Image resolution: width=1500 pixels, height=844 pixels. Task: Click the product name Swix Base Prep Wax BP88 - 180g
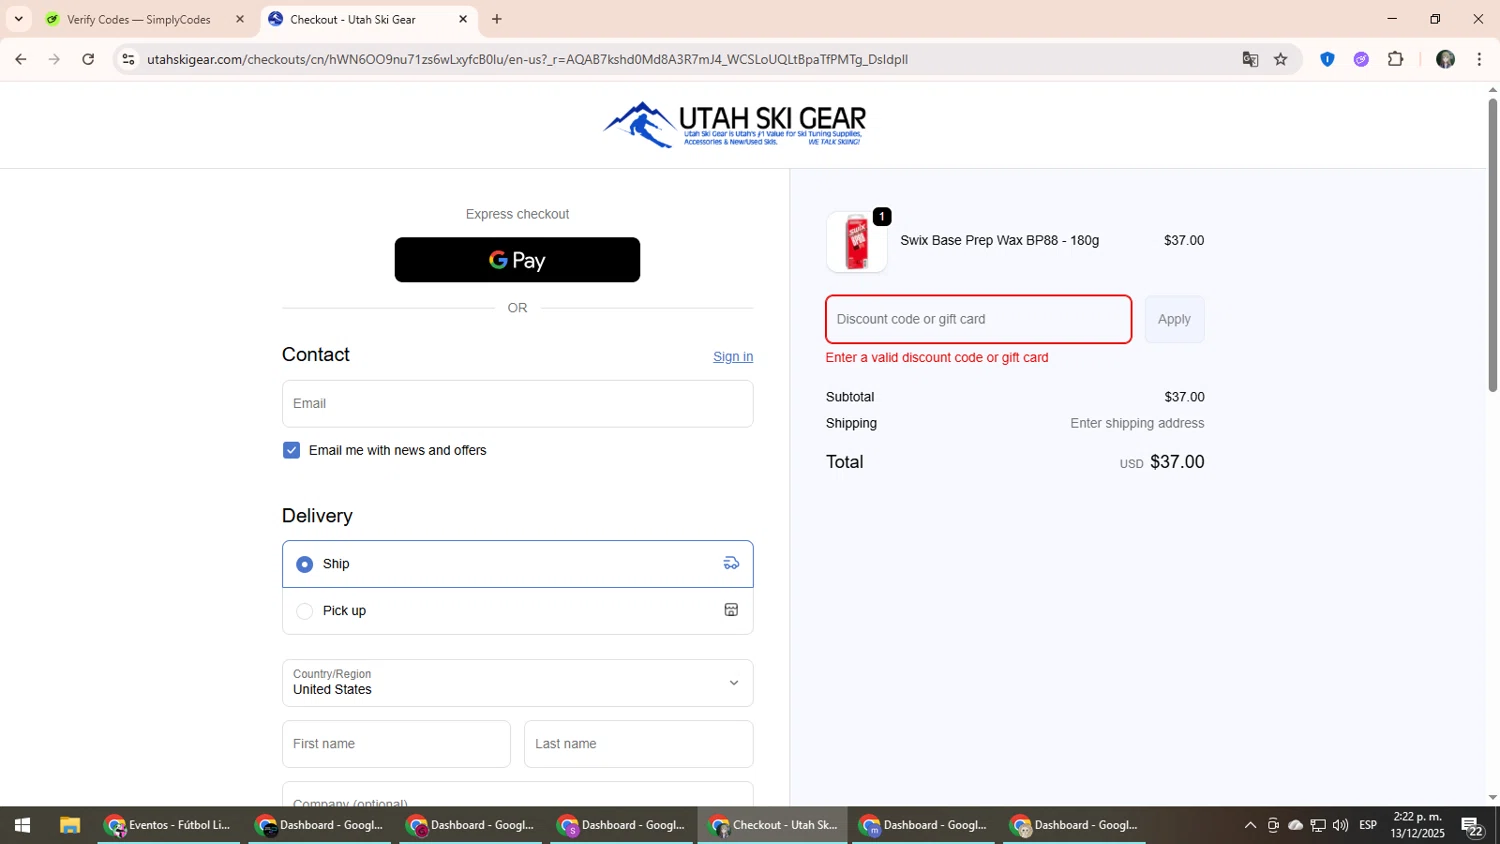pos(999,240)
